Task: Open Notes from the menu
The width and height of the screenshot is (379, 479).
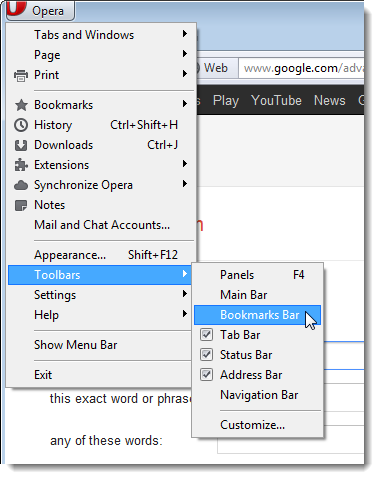Action: [x=101, y=205]
